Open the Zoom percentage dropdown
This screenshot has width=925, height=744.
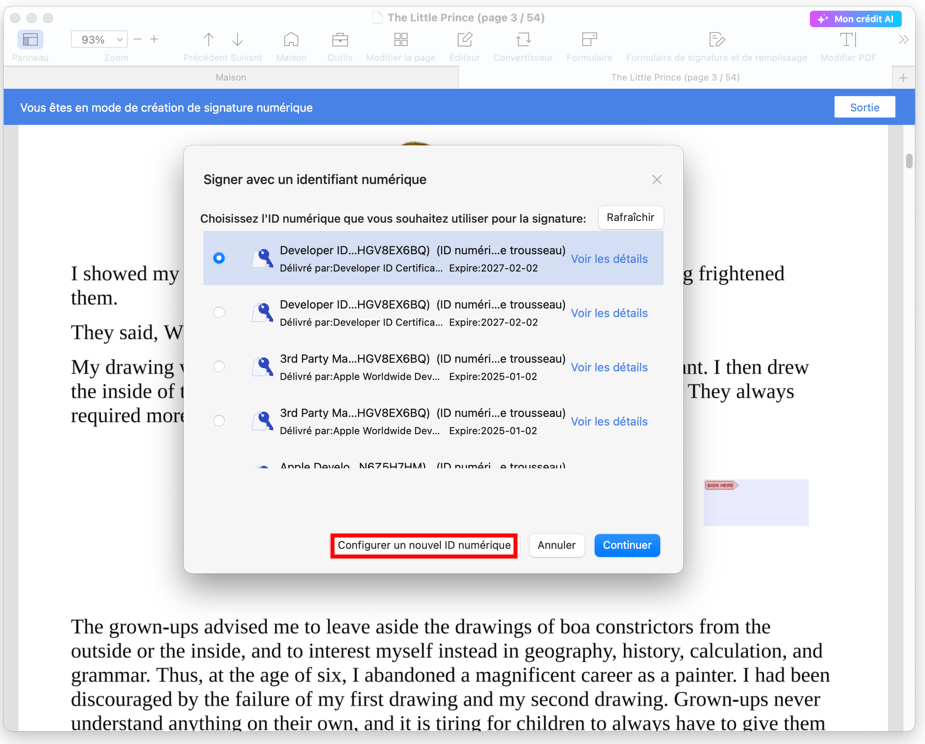pyautogui.click(x=99, y=39)
